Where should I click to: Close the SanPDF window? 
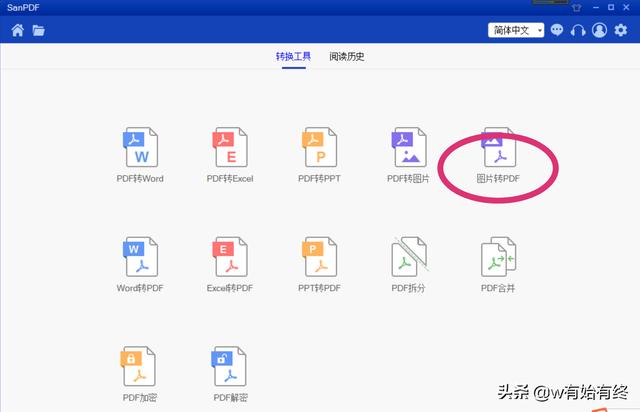tap(626, 7)
